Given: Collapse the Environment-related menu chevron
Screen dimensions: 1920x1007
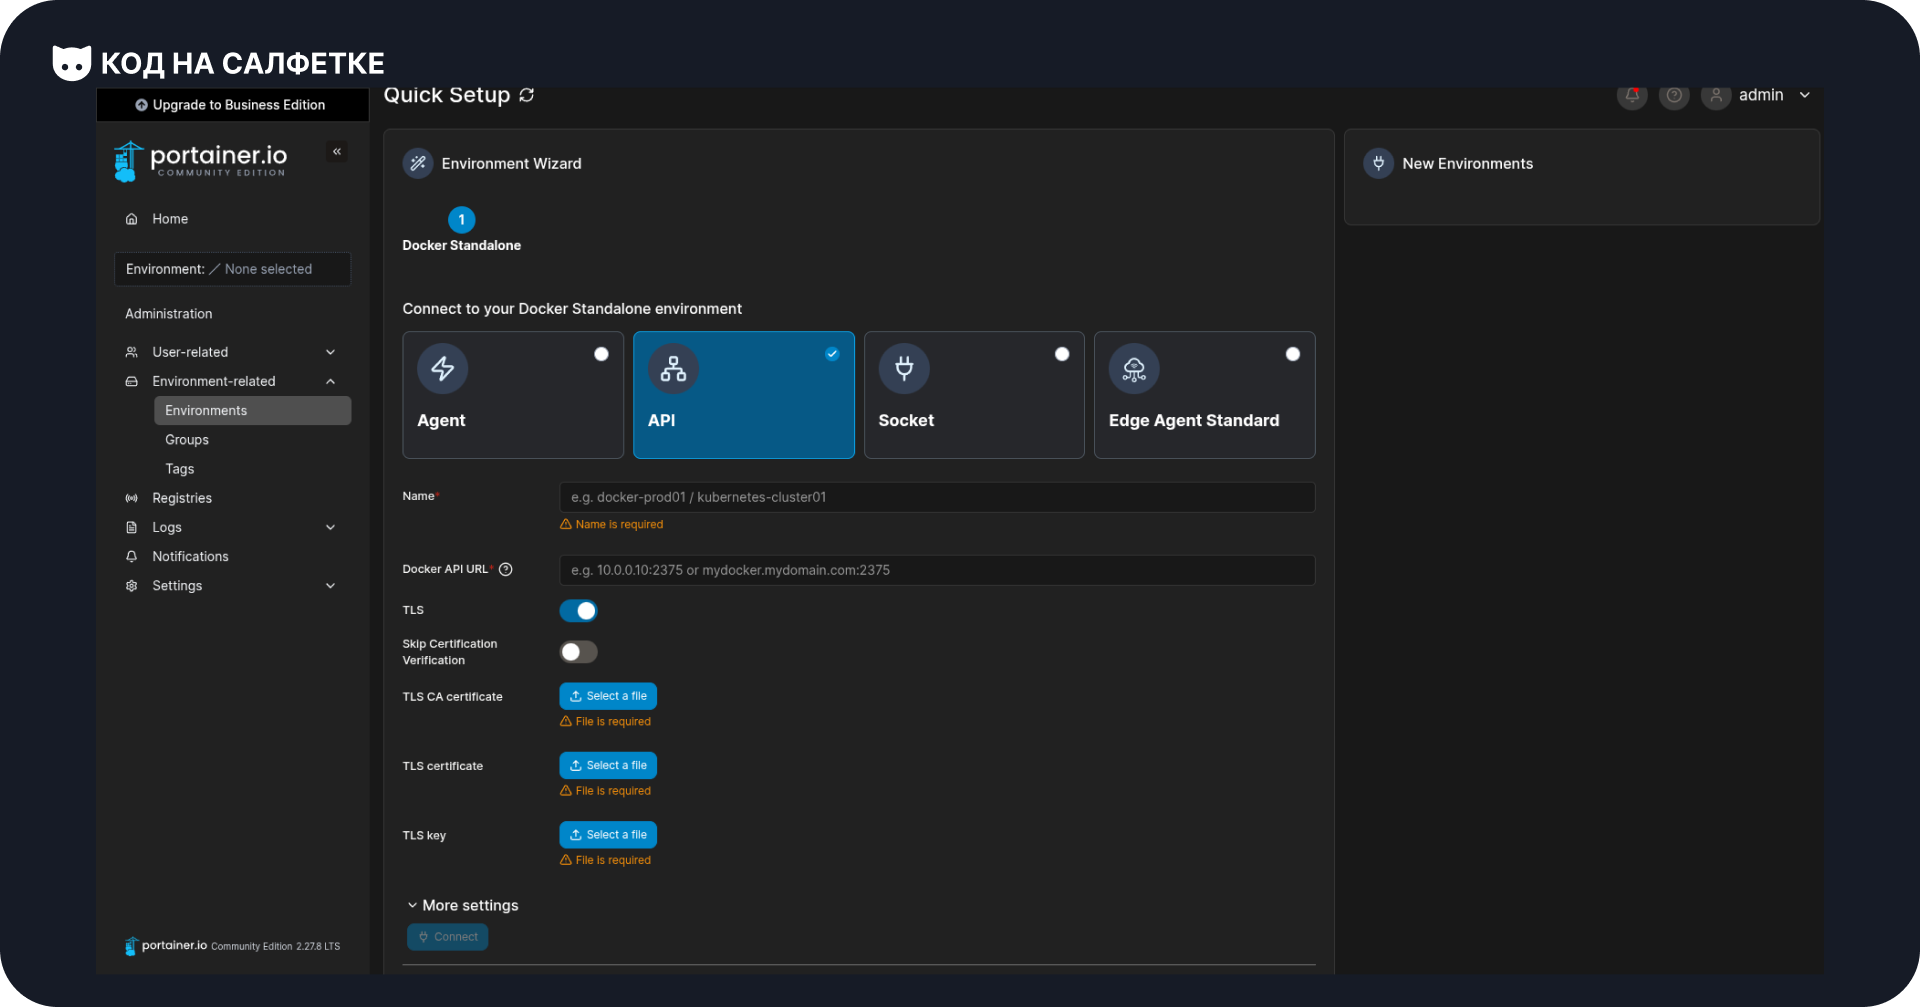Looking at the screenshot, I should pyautogui.click(x=330, y=381).
